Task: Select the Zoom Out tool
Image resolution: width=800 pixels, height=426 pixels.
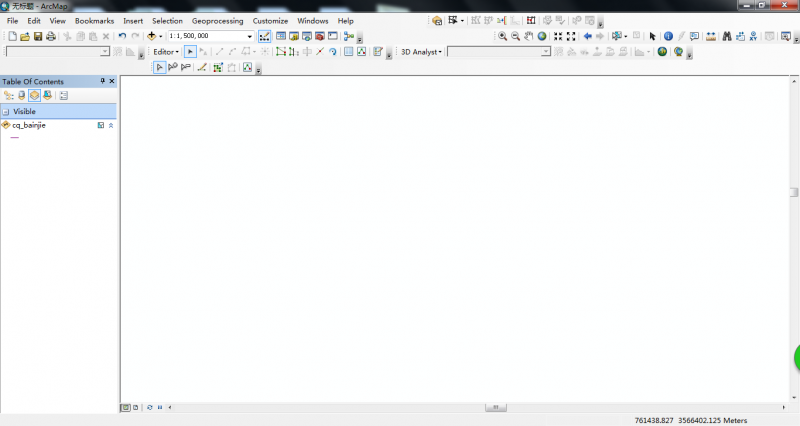Action: (515, 36)
